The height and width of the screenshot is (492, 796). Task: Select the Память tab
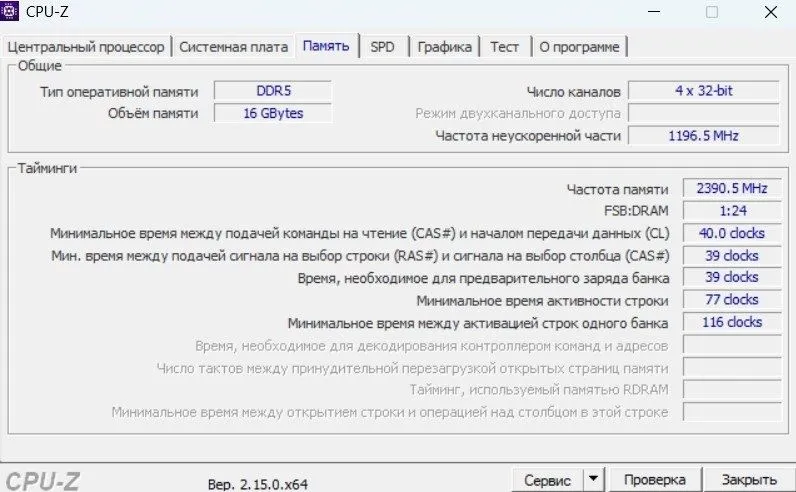(x=326, y=46)
